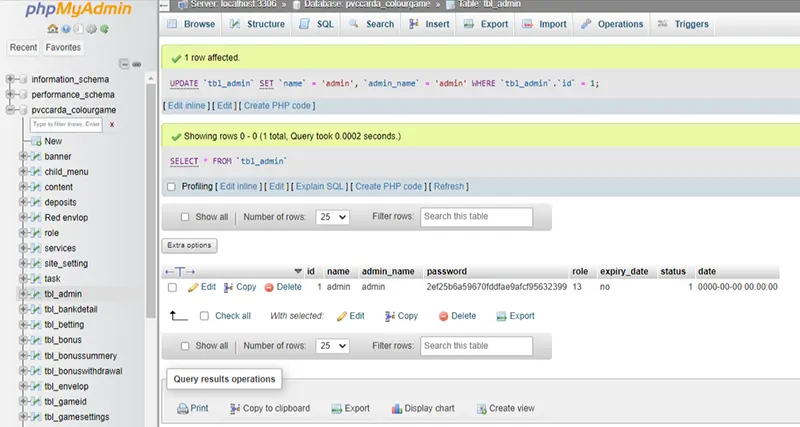Viewport: 800px width, 427px height.
Task: Click Print icon in results operations
Action: coord(182,409)
